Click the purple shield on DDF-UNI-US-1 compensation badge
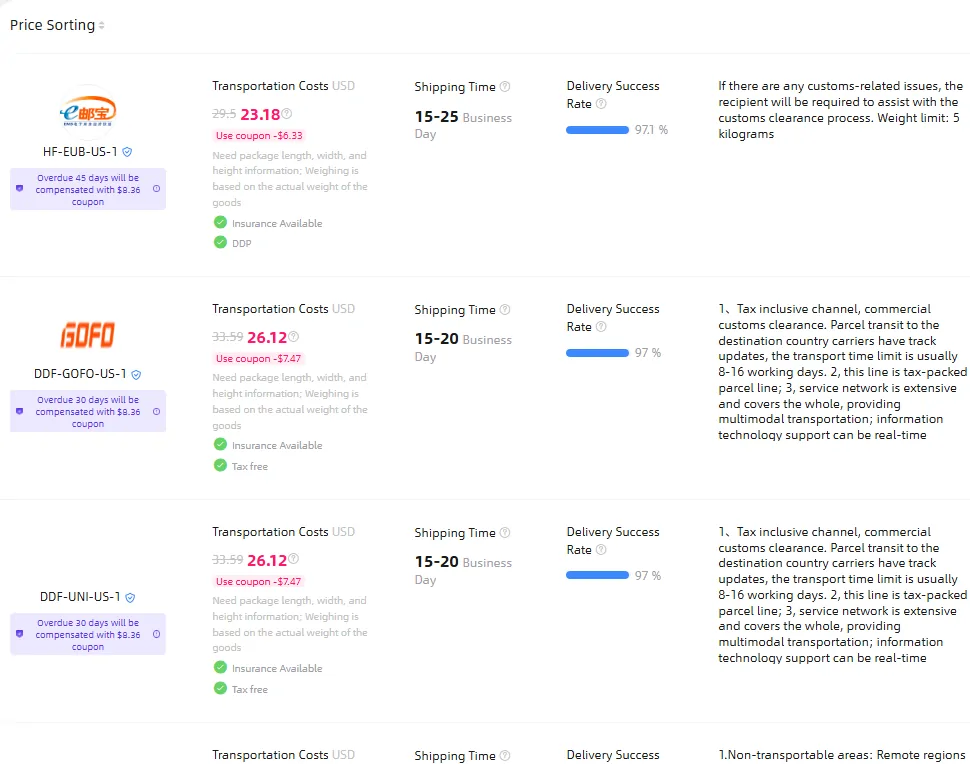Screen dimensions: 970x764 [x=20, y=634]
